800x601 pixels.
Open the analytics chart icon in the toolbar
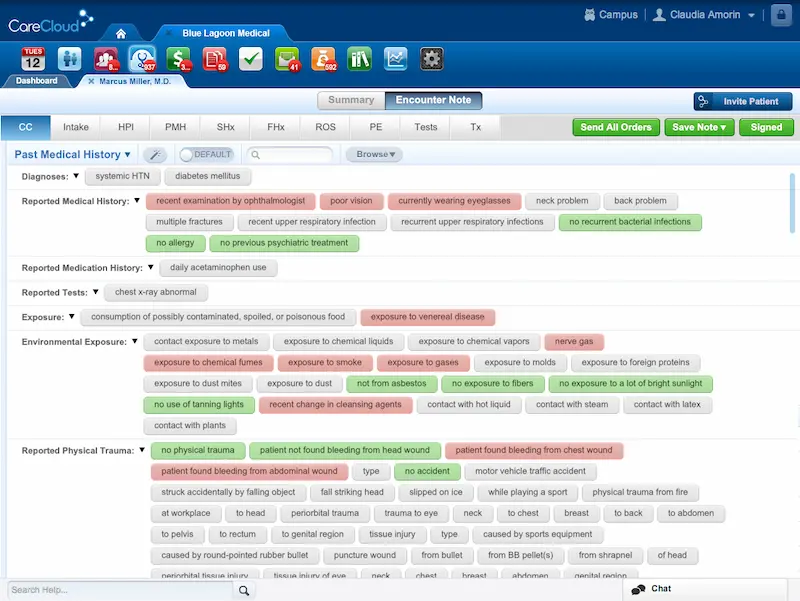(393, 58)
